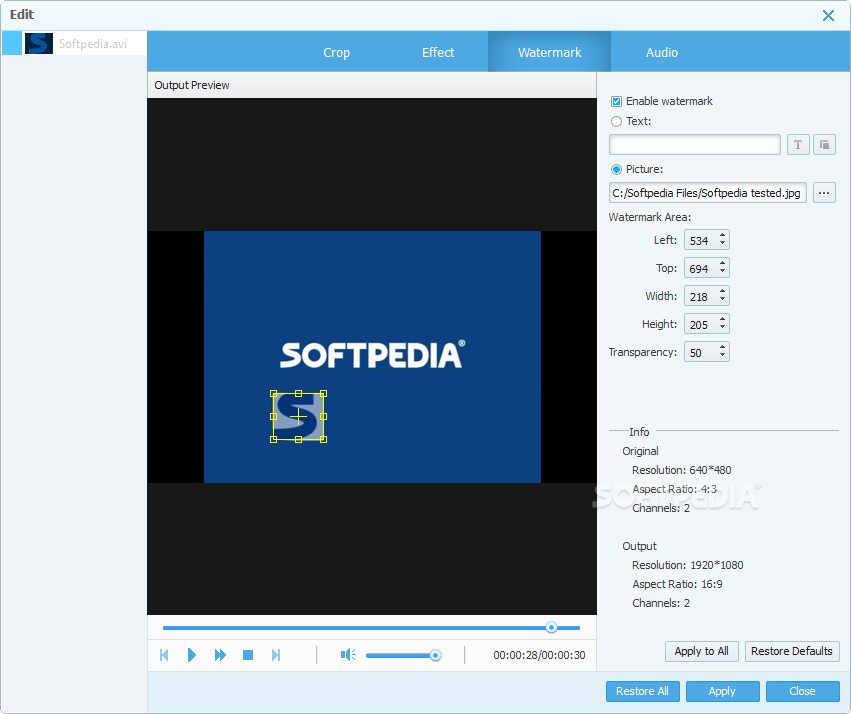851x714 pixels.
Task: Decrease the Top value
Action: 722,272
